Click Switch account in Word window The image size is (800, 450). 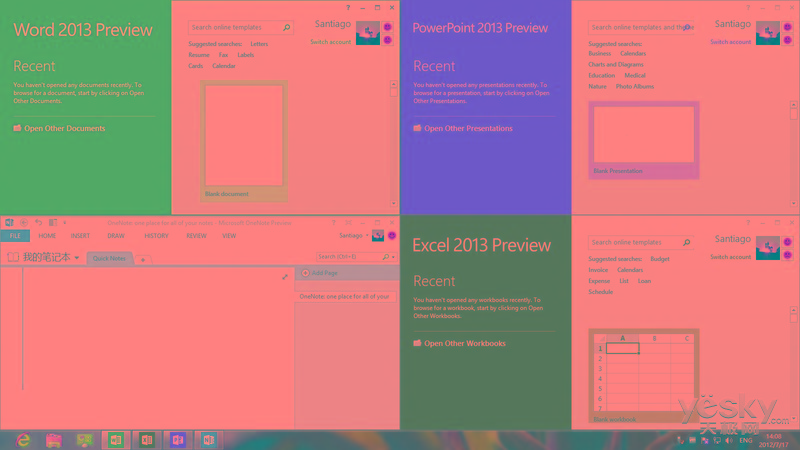tap(331, 42)
